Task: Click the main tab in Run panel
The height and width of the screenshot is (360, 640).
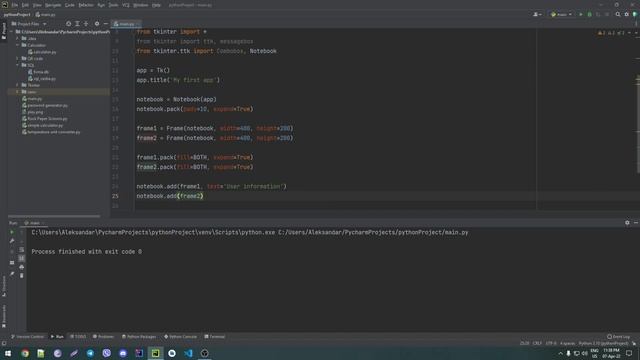Action: click(34, 223)
